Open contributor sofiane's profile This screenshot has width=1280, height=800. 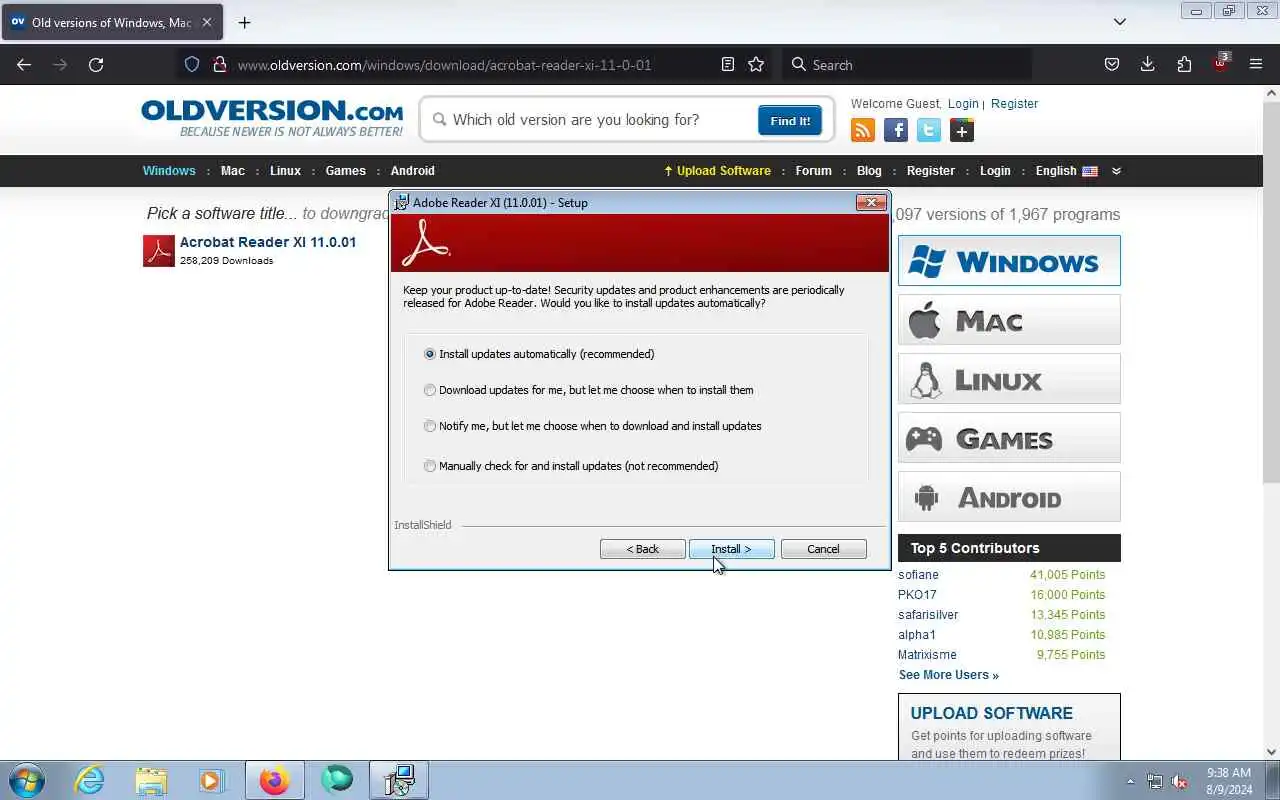pos(918,575)
